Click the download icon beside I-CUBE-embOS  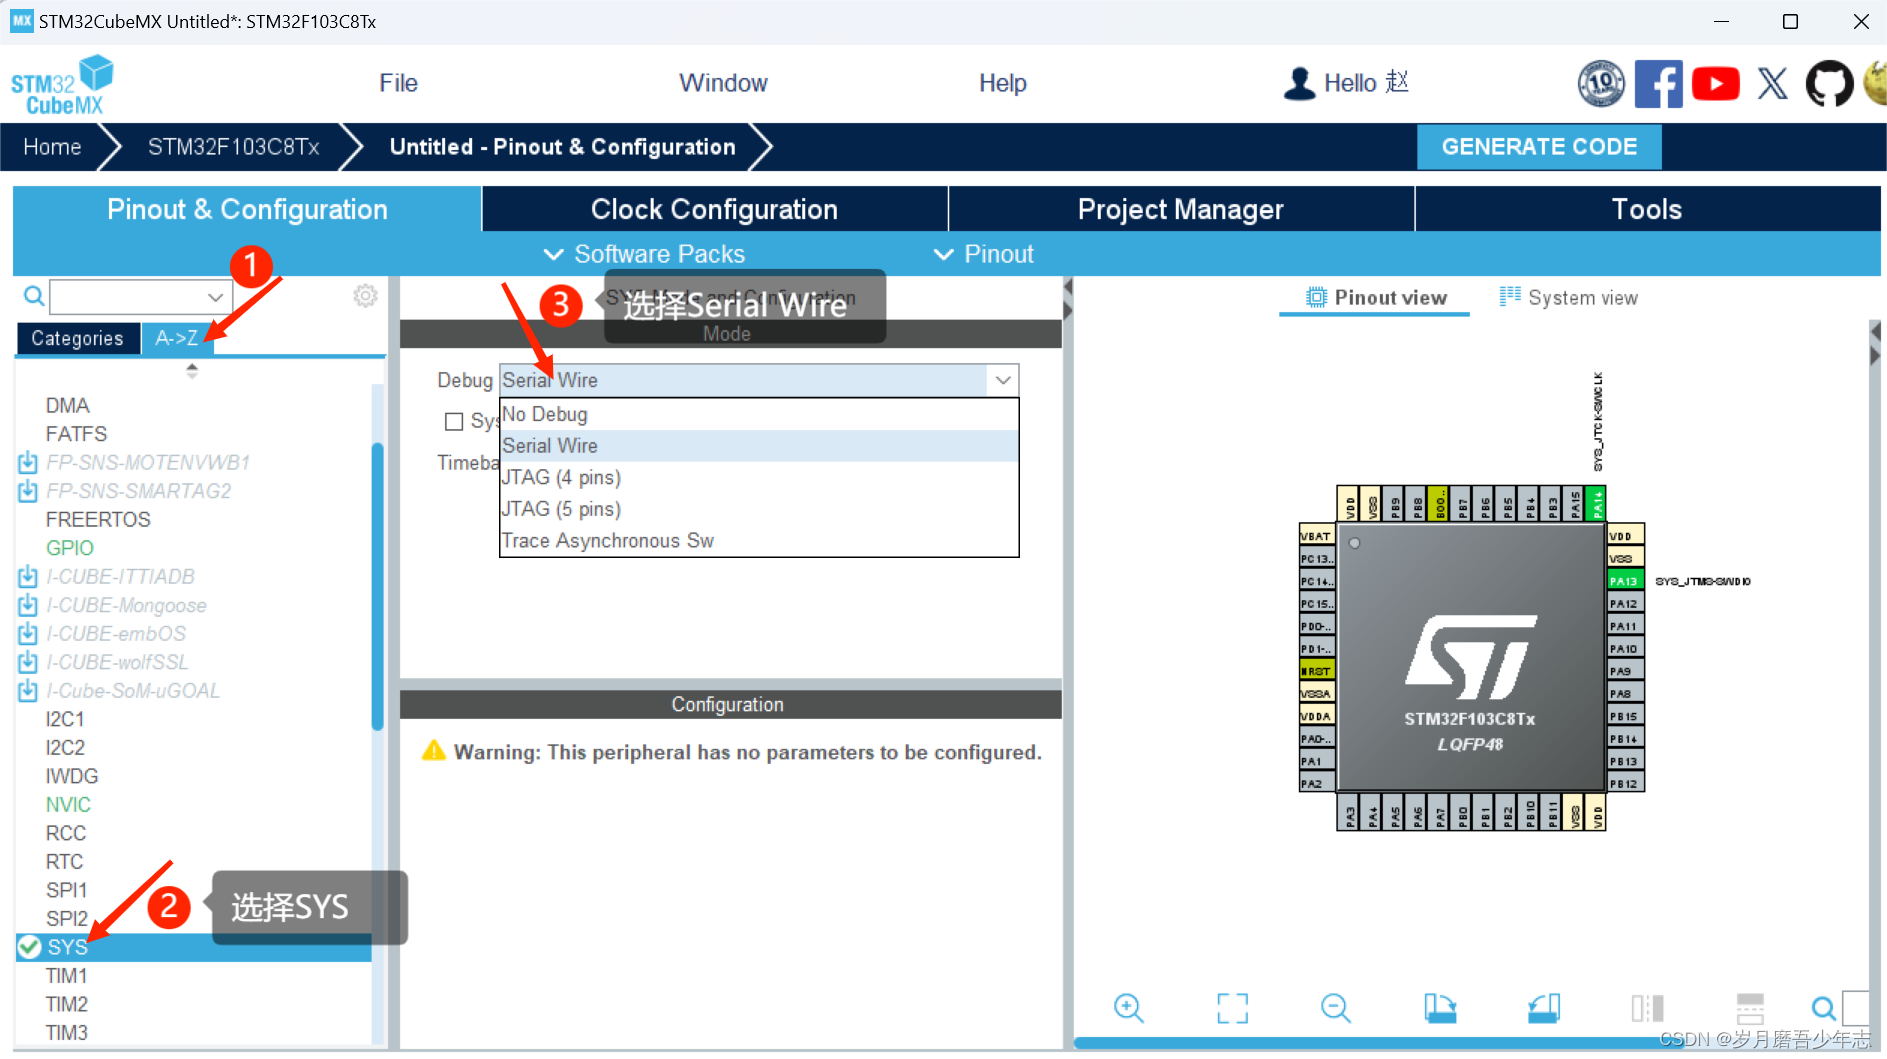click(x=28, y=634)
